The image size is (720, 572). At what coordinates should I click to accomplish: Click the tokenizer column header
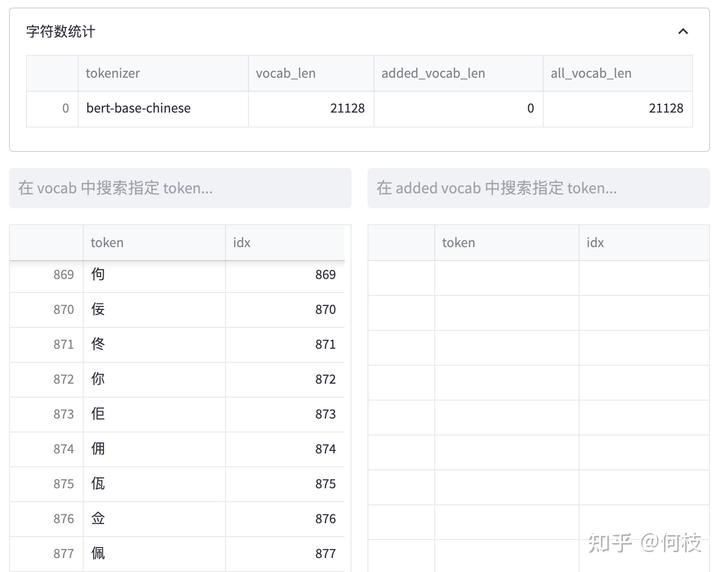point(163,73)
